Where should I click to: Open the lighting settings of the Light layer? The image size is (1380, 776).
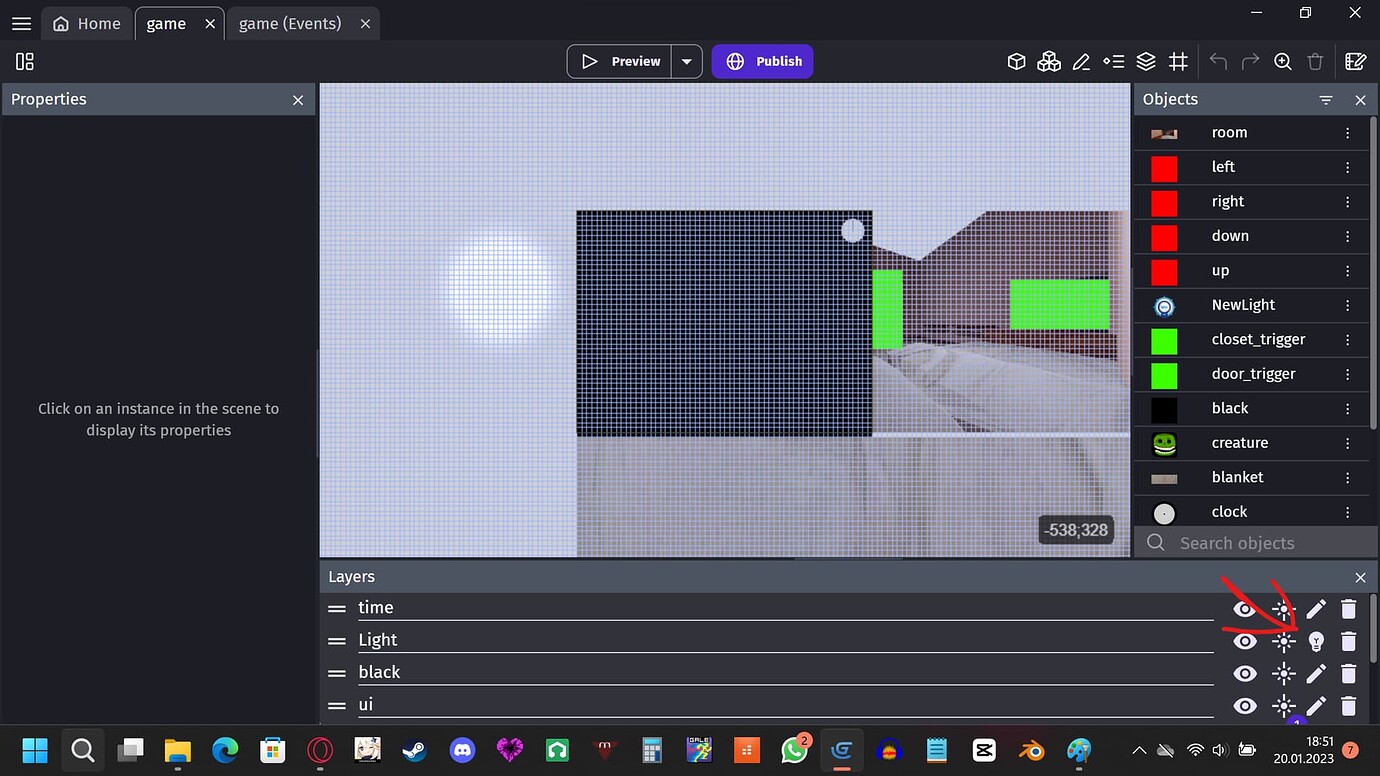click(1316, 641)
